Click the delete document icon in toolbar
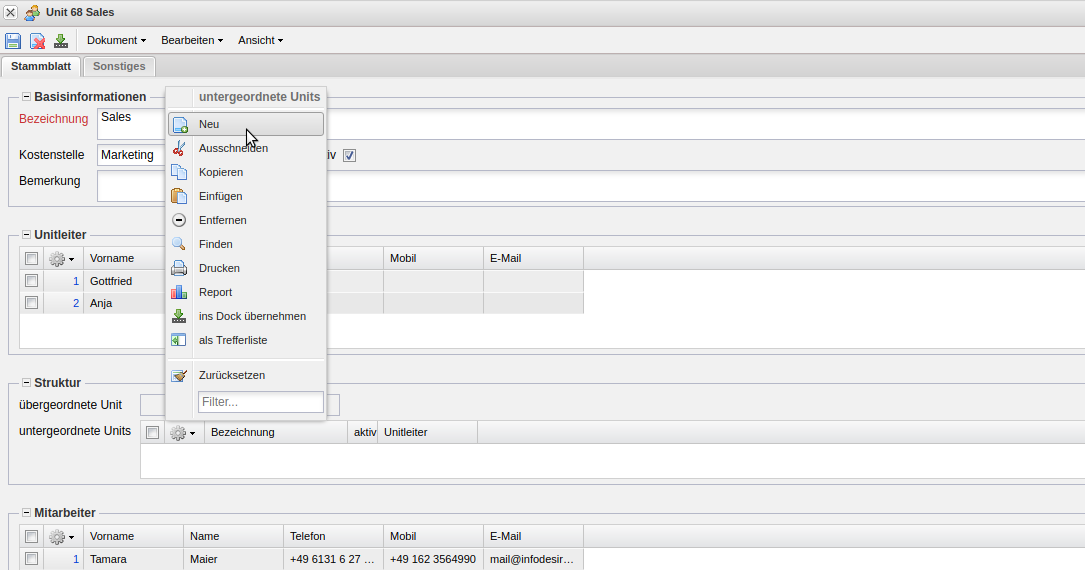This screenshot has height=570, width=1085. click(37, 41)
